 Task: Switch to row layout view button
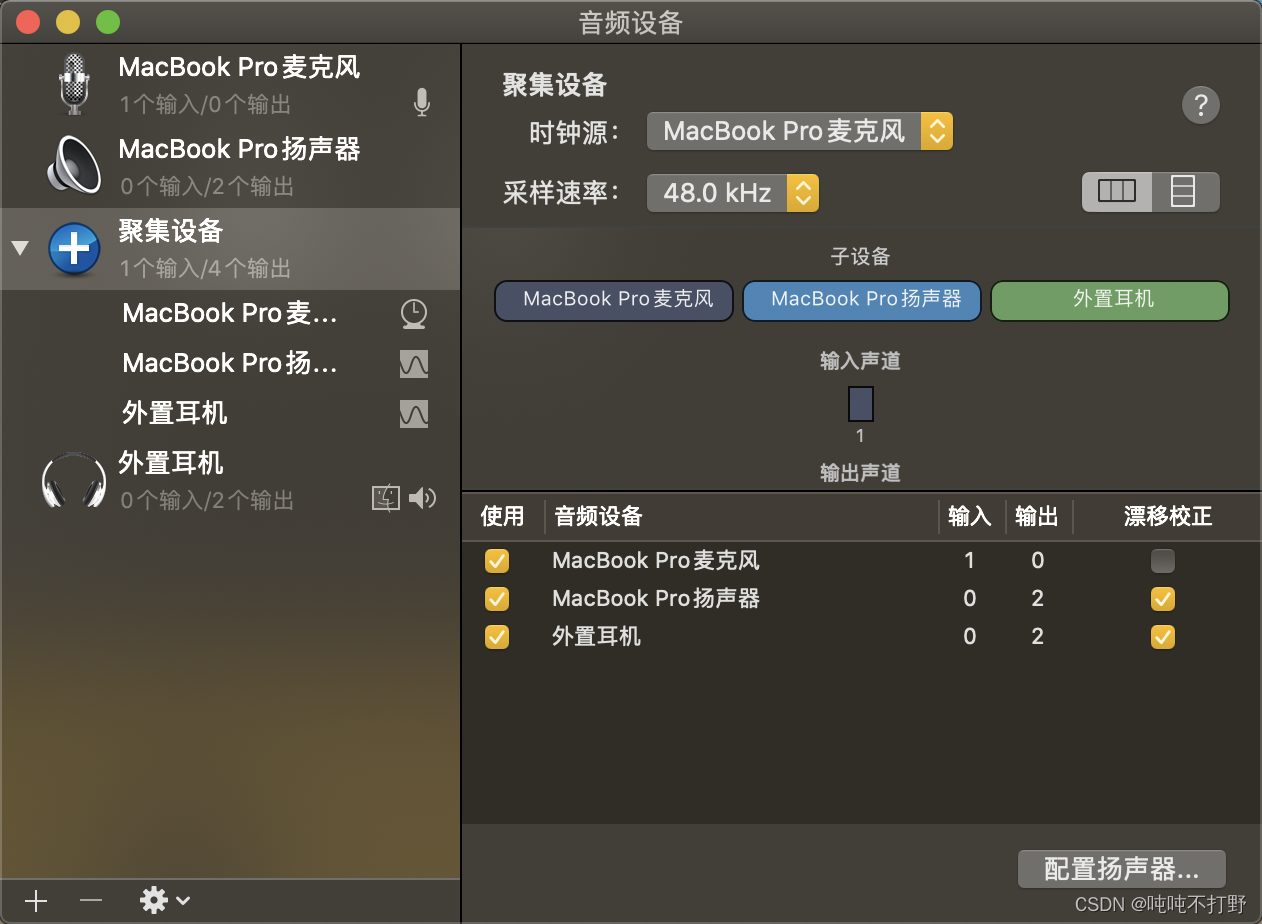click(1185, 192)
